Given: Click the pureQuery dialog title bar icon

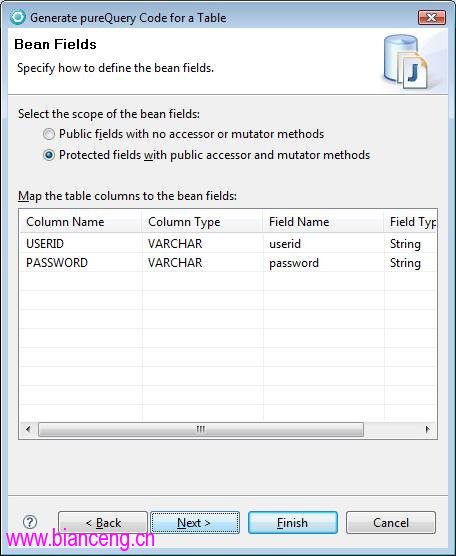Looking at the screenshot, I should (x=17, y=17).
